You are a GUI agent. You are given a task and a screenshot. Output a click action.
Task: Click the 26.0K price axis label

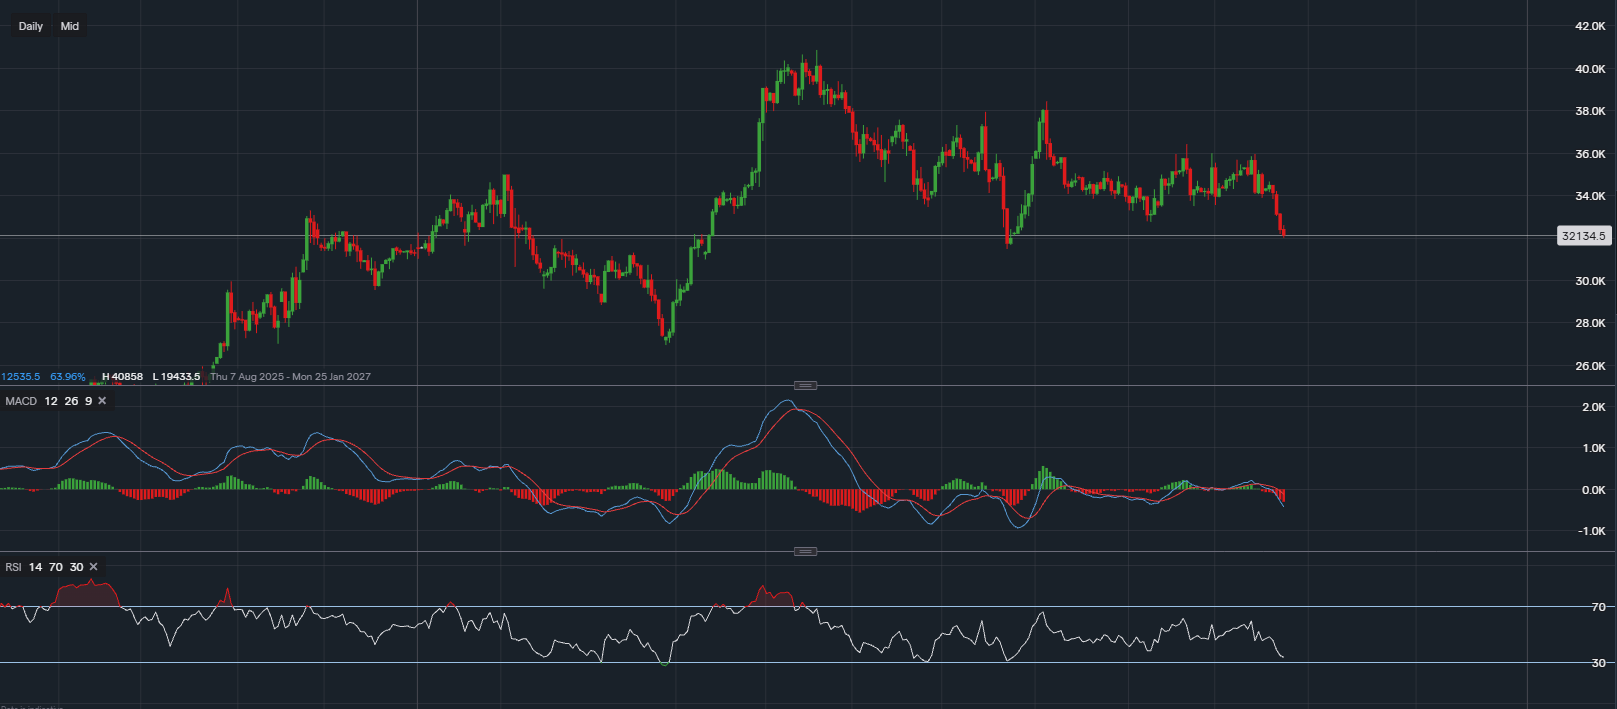1590,366
